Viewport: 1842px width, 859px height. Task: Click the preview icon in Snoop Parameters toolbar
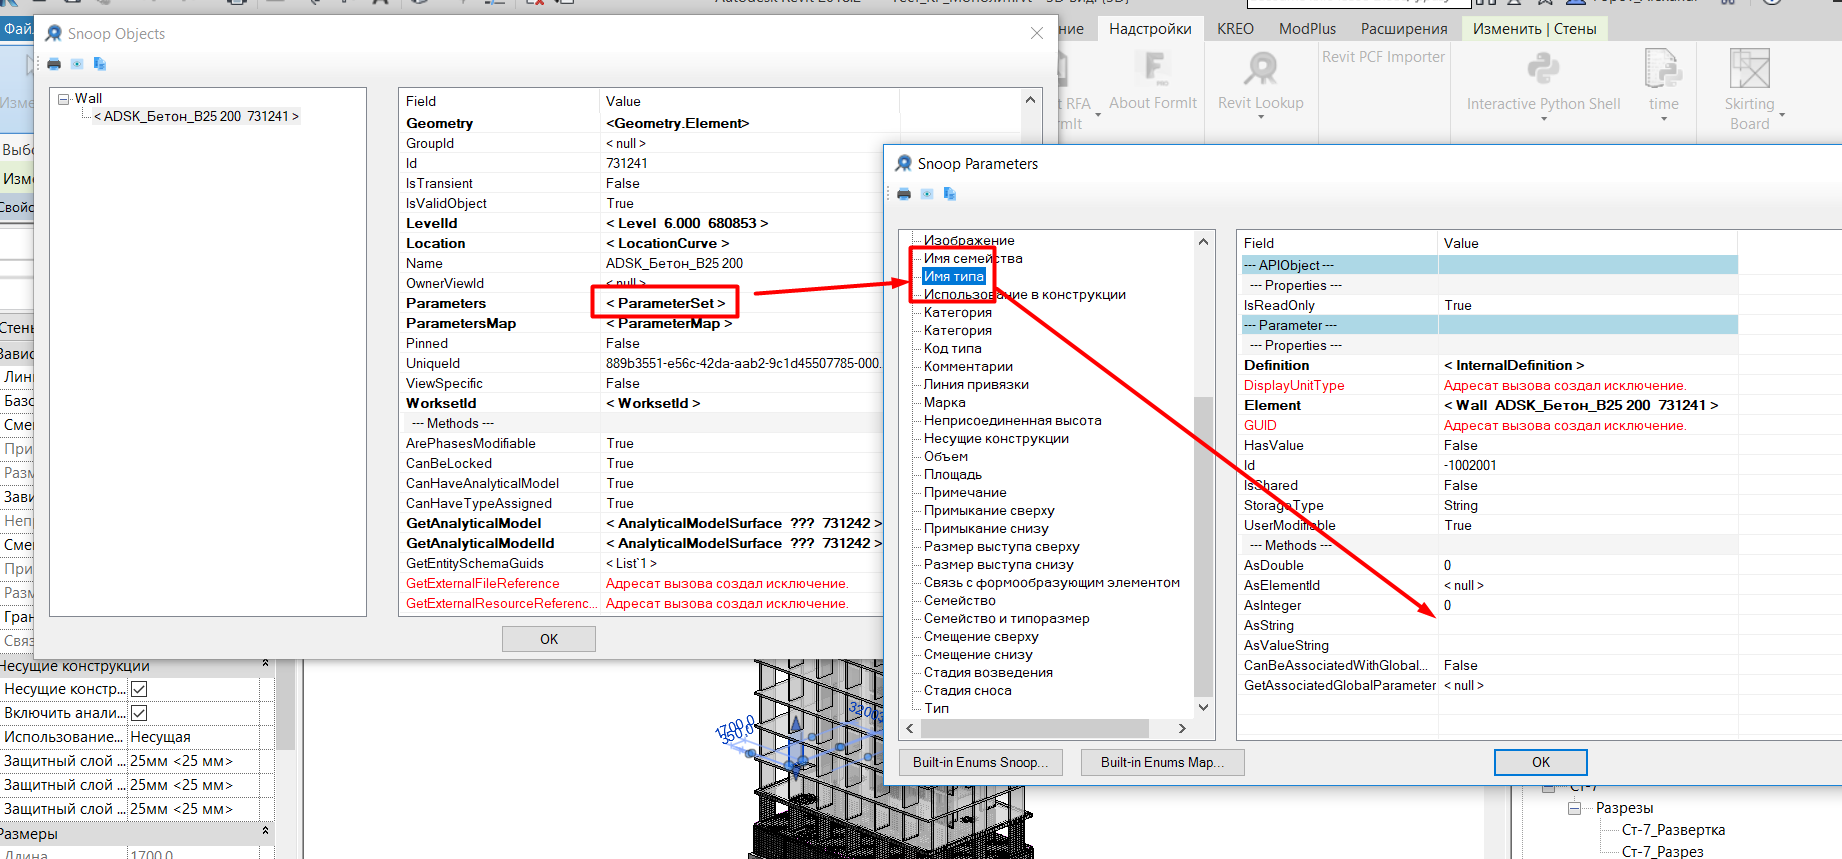click(x=927, y=194)
